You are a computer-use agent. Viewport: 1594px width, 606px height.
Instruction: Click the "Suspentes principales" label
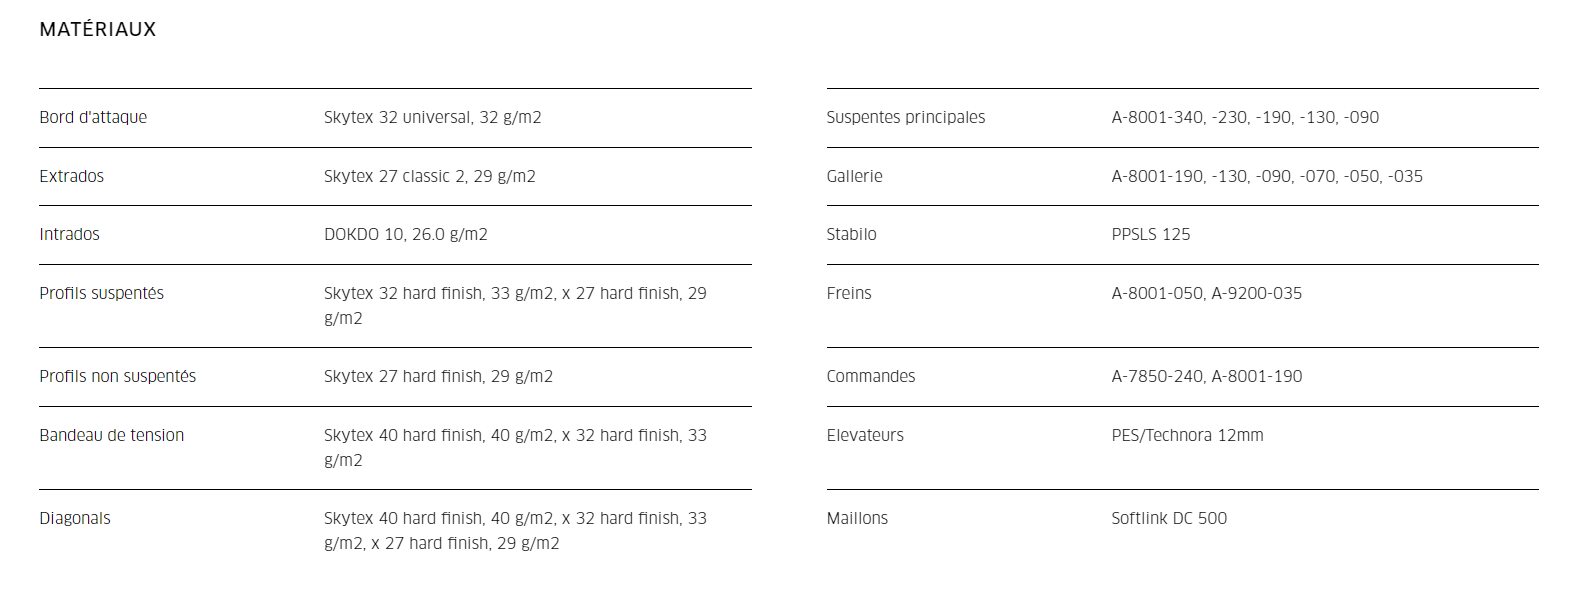click(905, 117)
